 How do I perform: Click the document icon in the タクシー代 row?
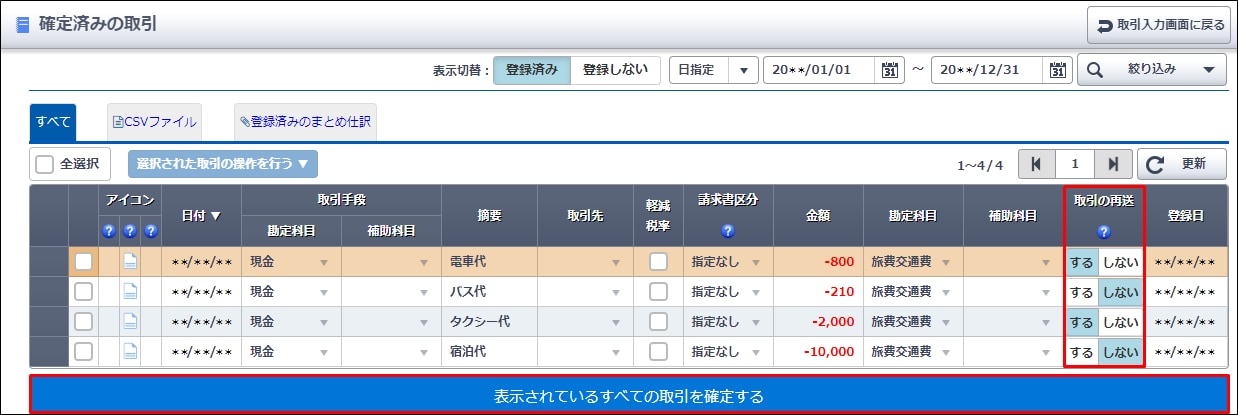point(129,322)
